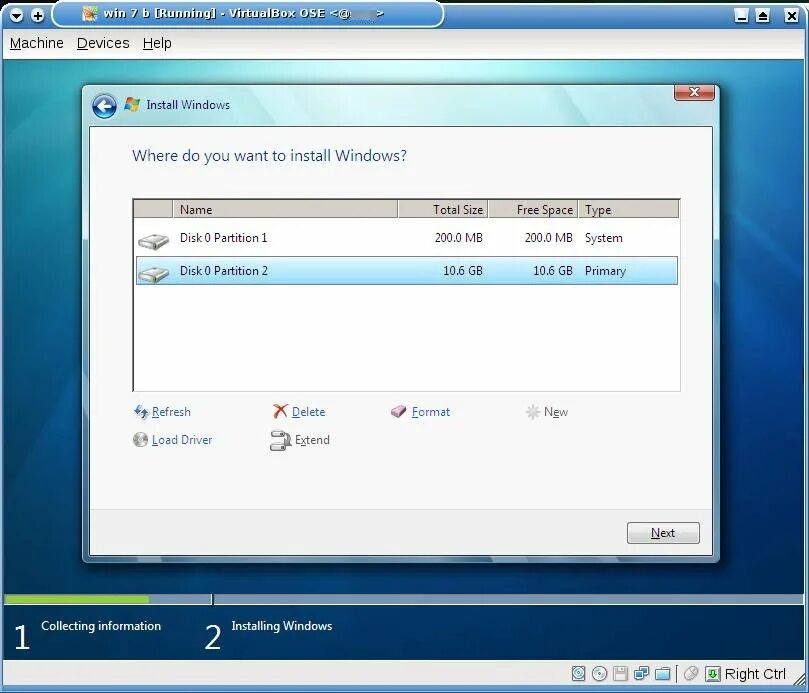This screenshot has width=809, height=693.
Task: Click the Primary type cell
Action: pos(605,271)
